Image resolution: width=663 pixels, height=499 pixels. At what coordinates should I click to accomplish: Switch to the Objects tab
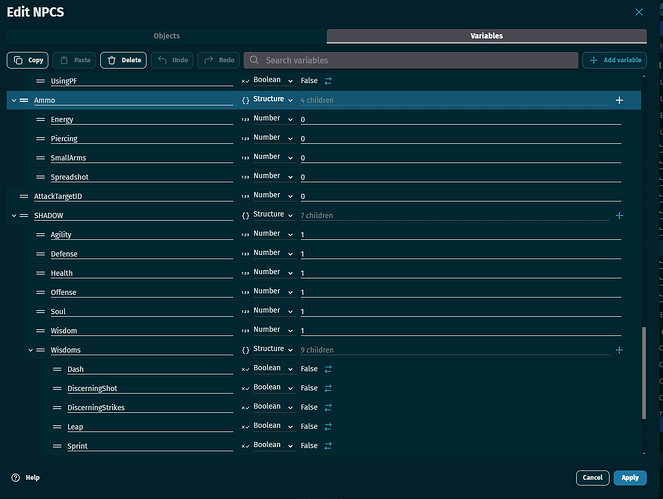pyautogui.click(x=167, y=36)
